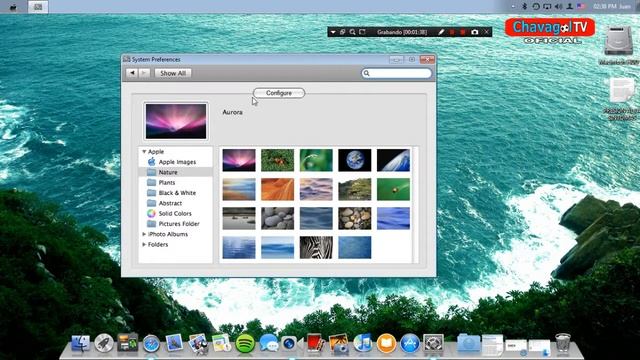Click the user account icon
This screenshot has height=360, width=640.
tap(570, 7)
